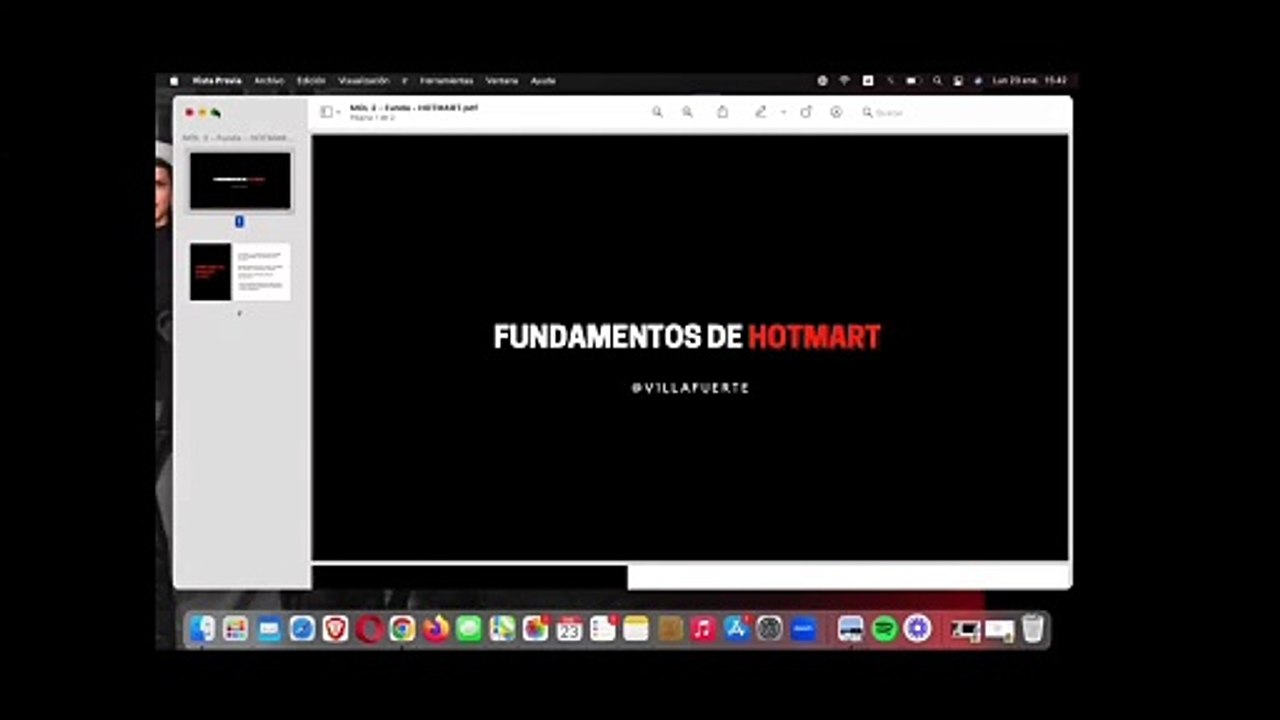Open Finder from the Dock

coord(202,628)
